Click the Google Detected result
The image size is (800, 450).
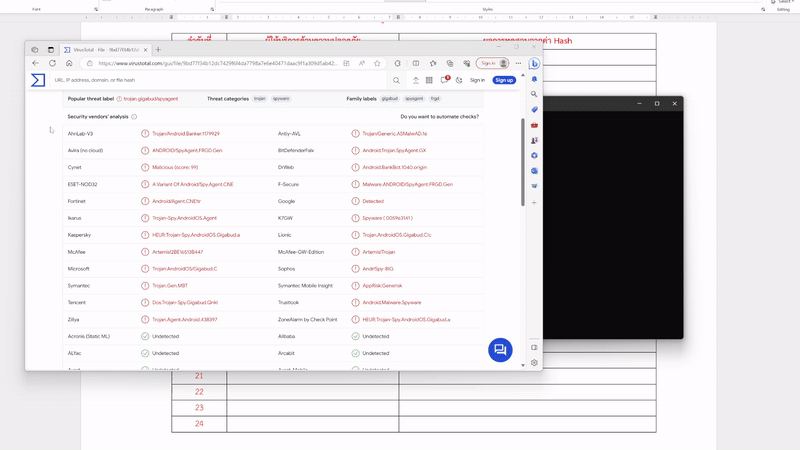[373, 201]
